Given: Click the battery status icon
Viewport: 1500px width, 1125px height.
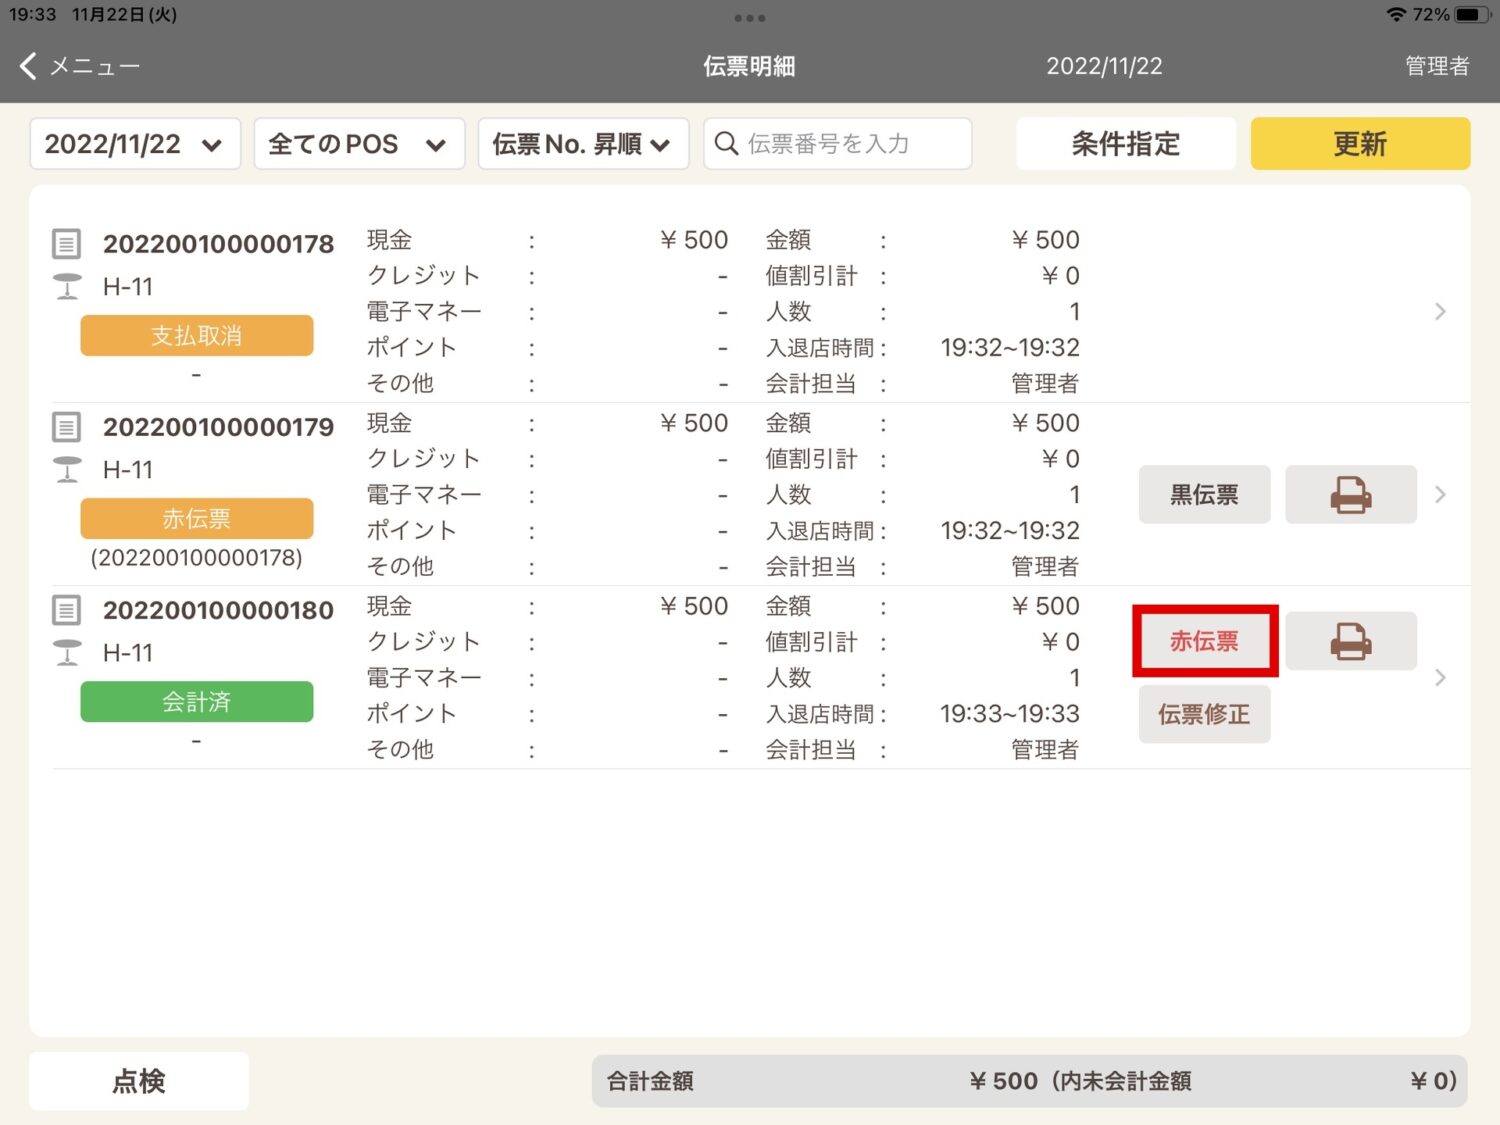Looking at the screenshot, I should pos(1473,15).
